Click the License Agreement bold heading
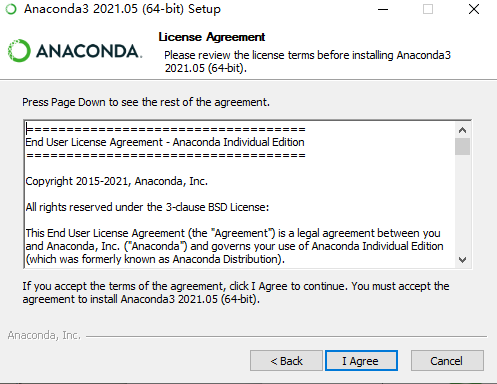Image resolution: width=497 pixels, height=384 pixels. point(212,37)
